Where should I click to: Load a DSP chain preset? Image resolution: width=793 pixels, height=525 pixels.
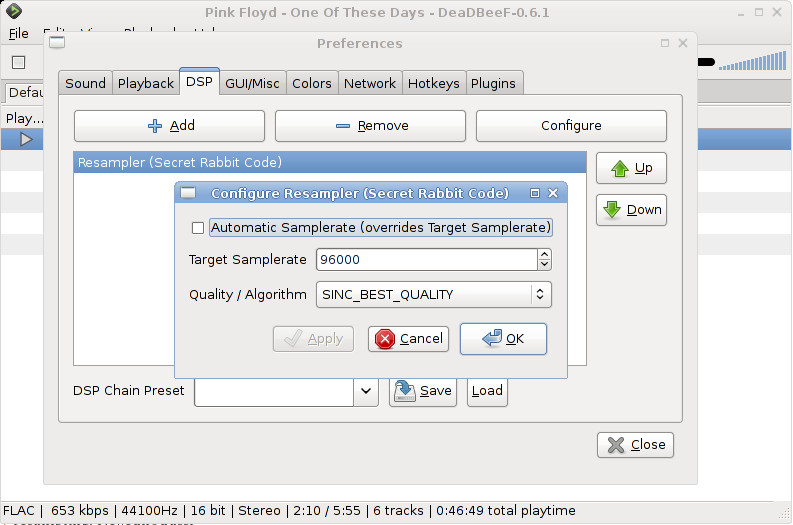pos(487,391)
